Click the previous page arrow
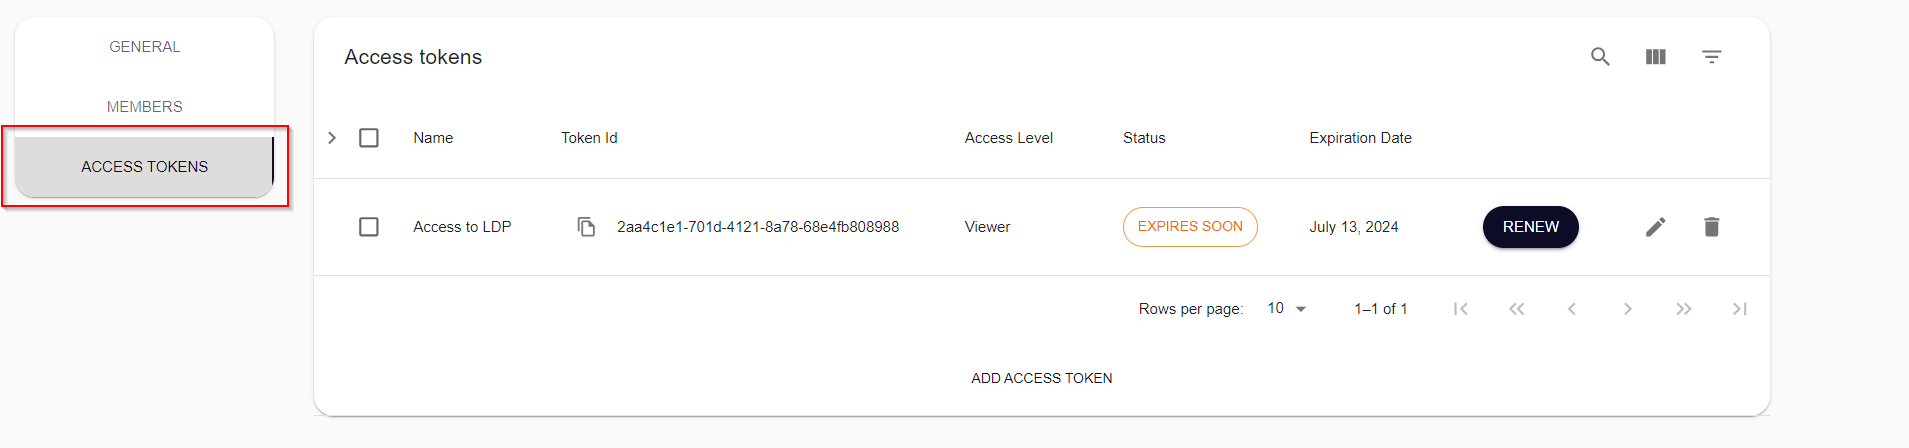Screen dimensions: 1909x448 click(x=1572, y=309)
